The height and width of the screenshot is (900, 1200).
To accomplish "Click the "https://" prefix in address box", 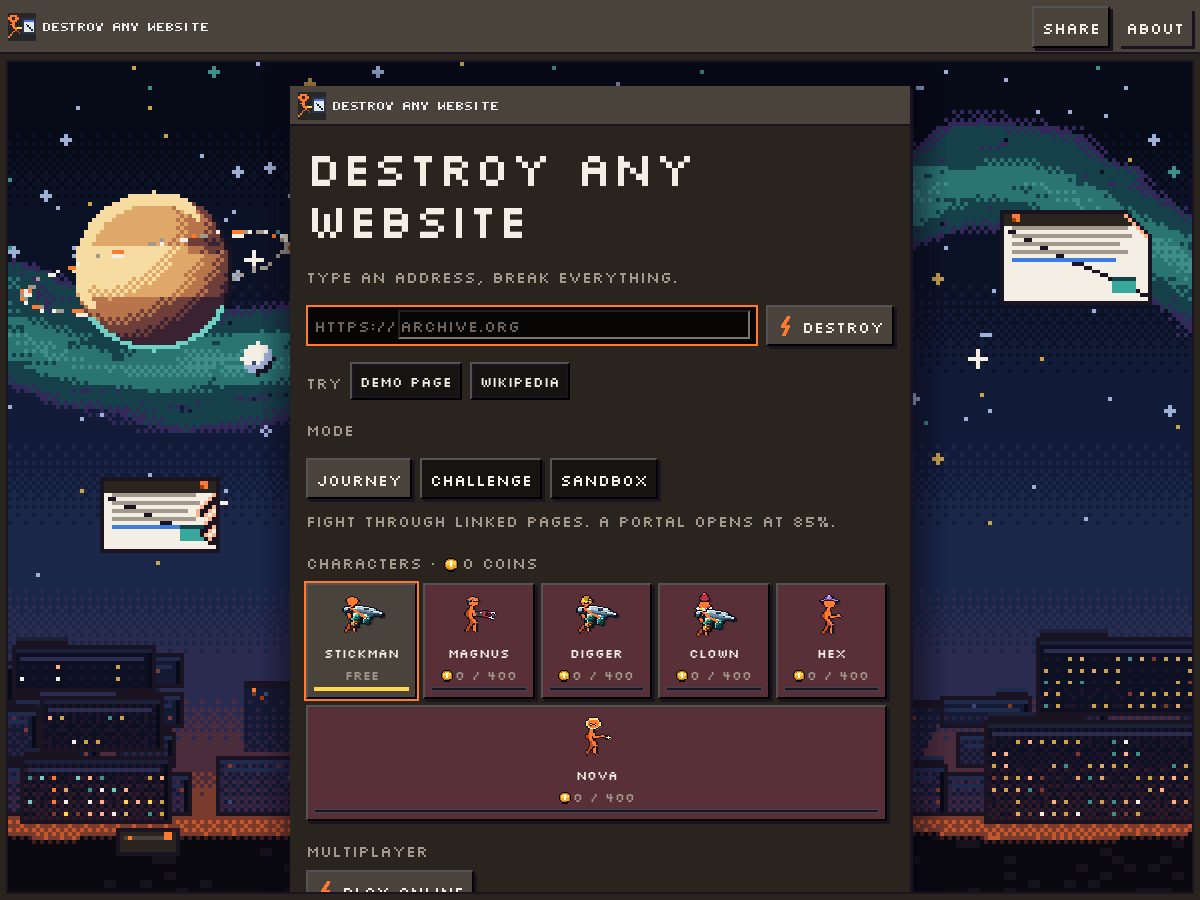I will (355, 326).
